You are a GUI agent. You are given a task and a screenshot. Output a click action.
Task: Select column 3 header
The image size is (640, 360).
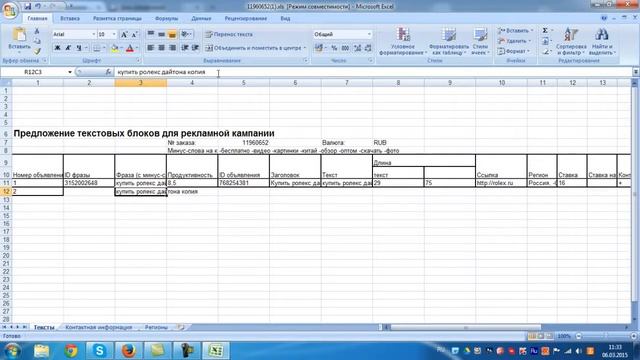pos(140,83)
